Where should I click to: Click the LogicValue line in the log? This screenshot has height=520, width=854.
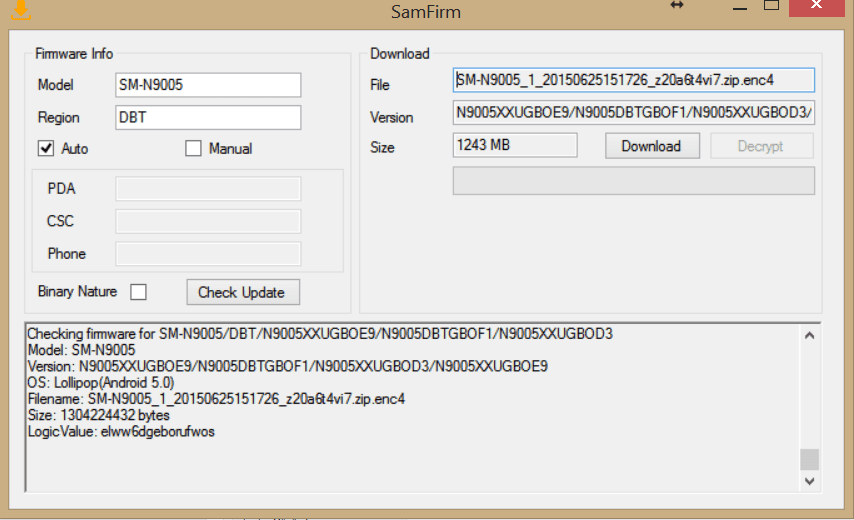pos(121,432)
